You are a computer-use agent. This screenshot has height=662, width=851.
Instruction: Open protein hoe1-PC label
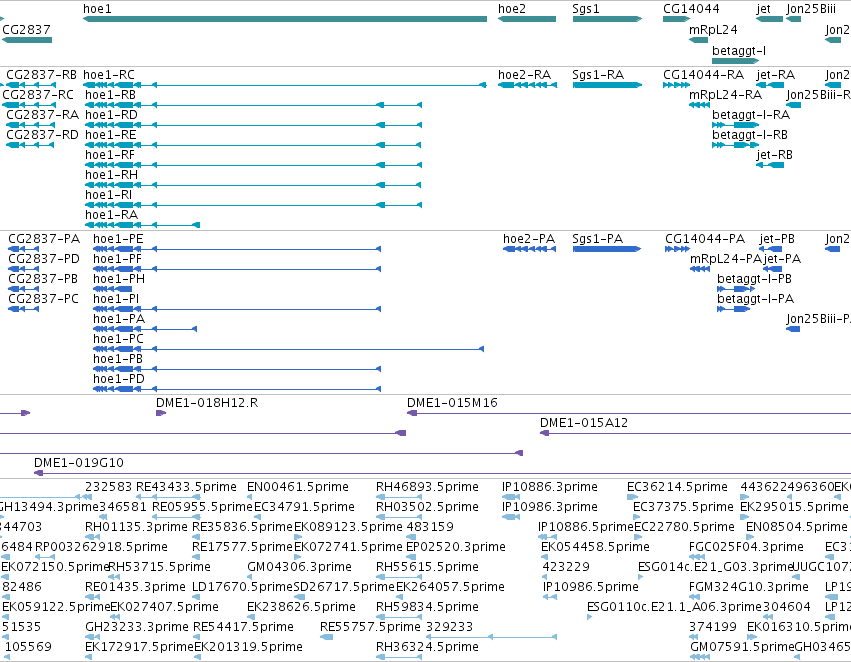tap(118, 340)
